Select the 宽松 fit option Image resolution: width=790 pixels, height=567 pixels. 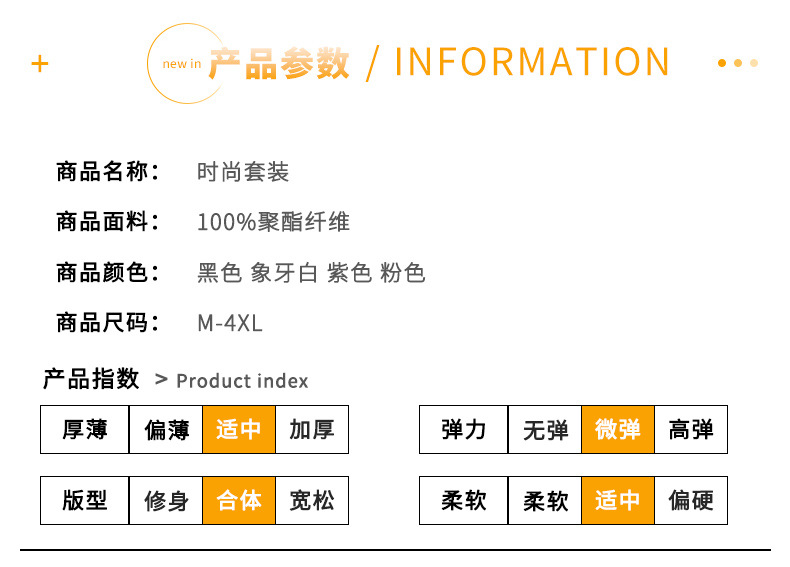(312, 500)
